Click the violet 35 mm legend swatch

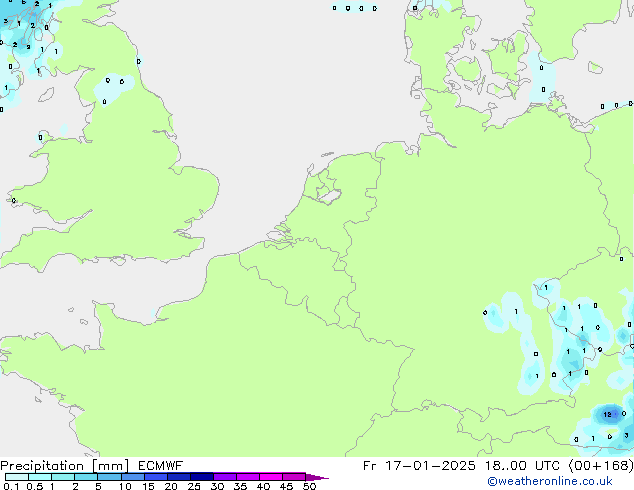[x=248, y=477]
